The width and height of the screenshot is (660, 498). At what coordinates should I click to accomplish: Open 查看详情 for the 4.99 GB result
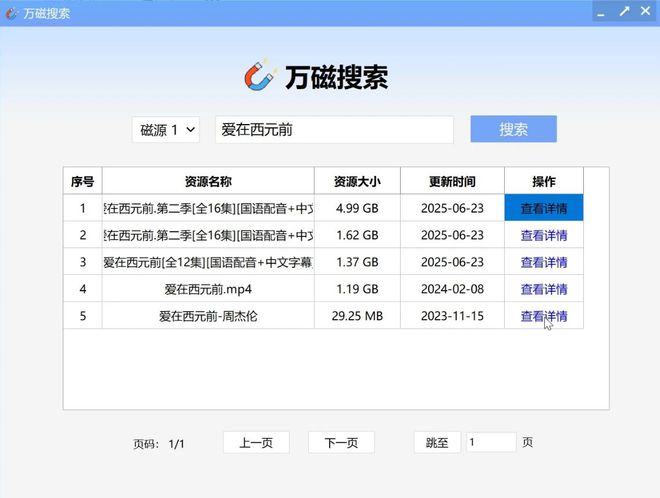543,209
